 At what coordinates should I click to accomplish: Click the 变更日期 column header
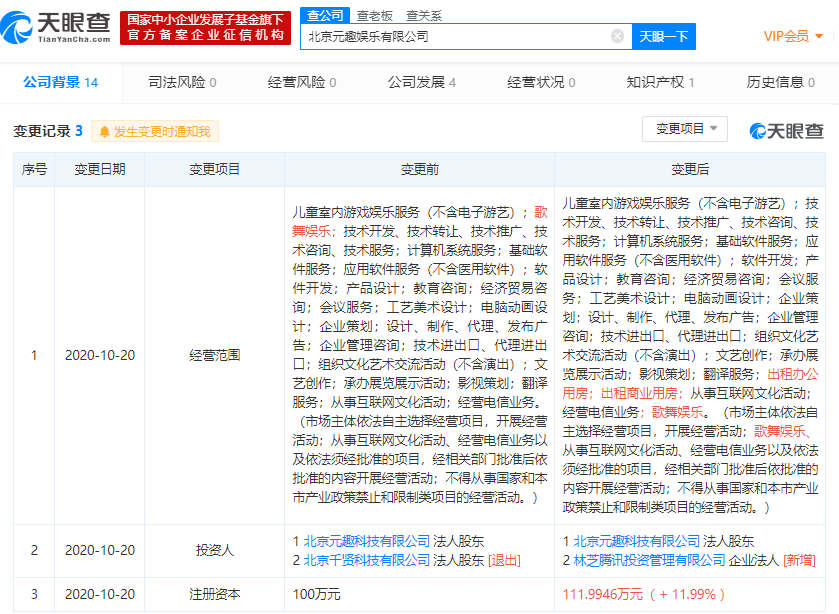100,170
